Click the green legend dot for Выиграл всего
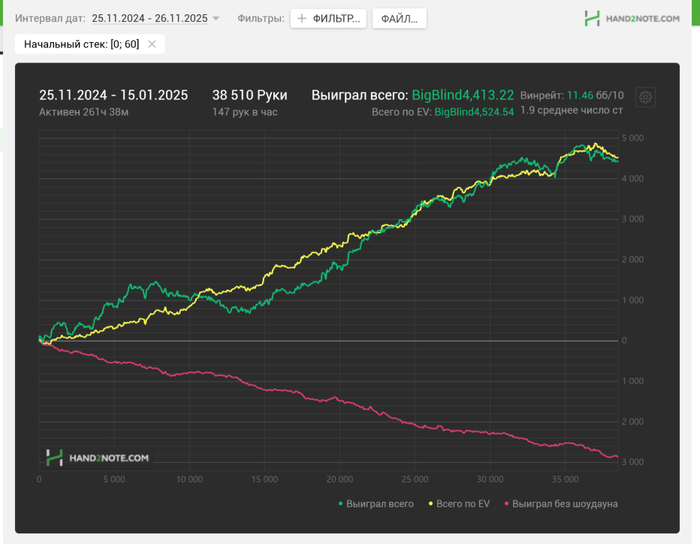 coord(341,504)
